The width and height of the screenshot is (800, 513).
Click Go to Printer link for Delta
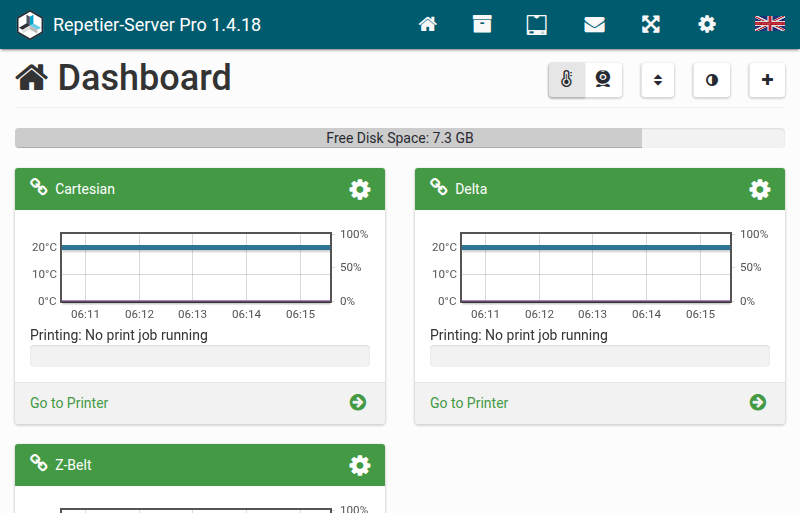point(469,403)
